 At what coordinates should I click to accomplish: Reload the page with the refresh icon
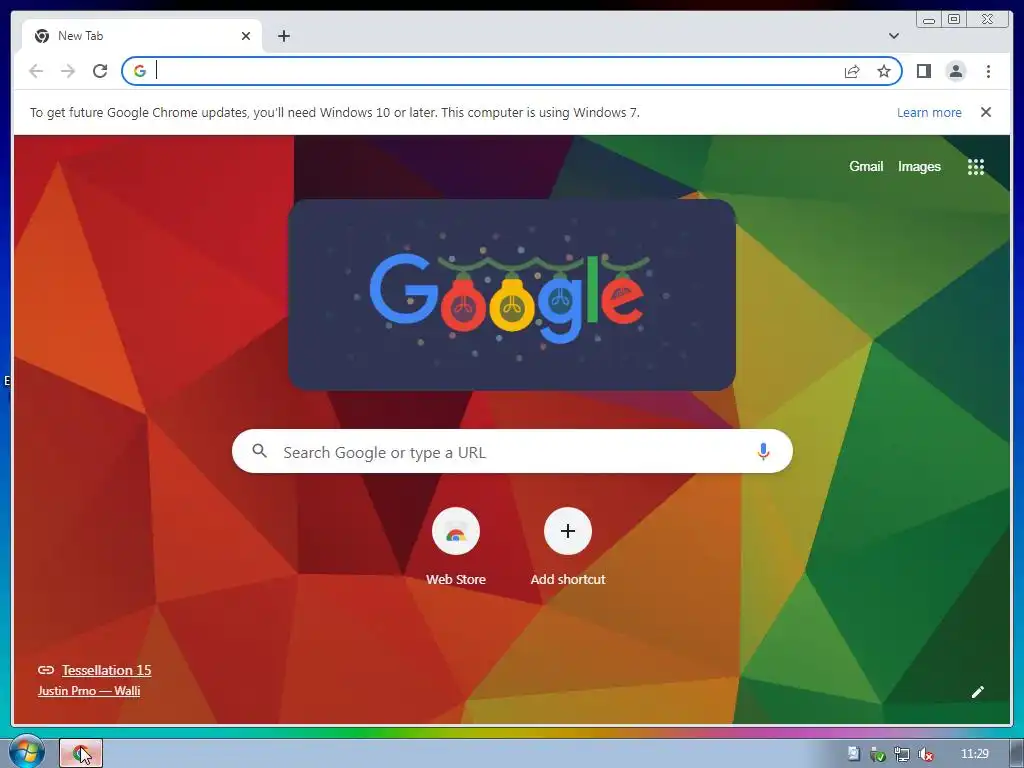(x=100, y=71)
